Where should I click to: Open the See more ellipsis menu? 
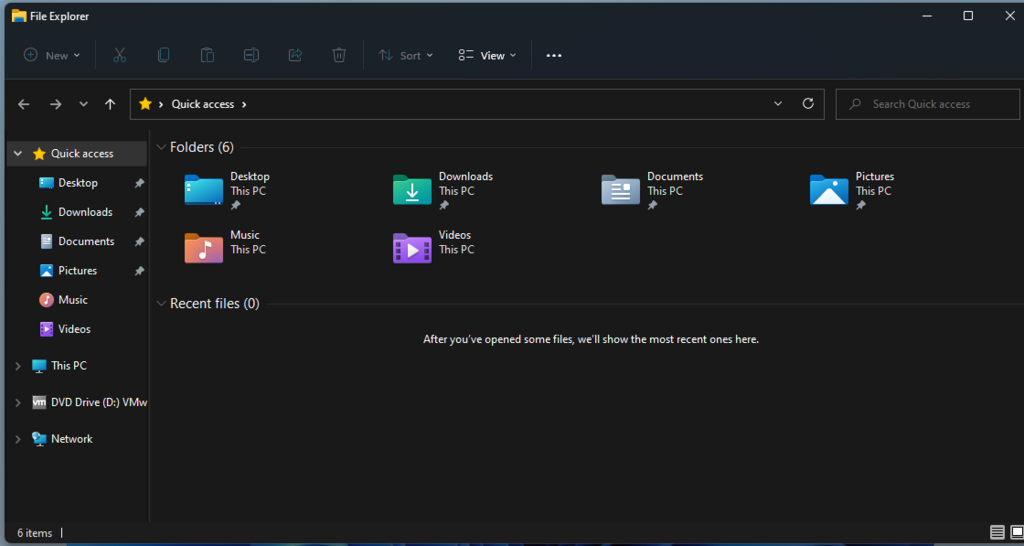tap(554, 56)
